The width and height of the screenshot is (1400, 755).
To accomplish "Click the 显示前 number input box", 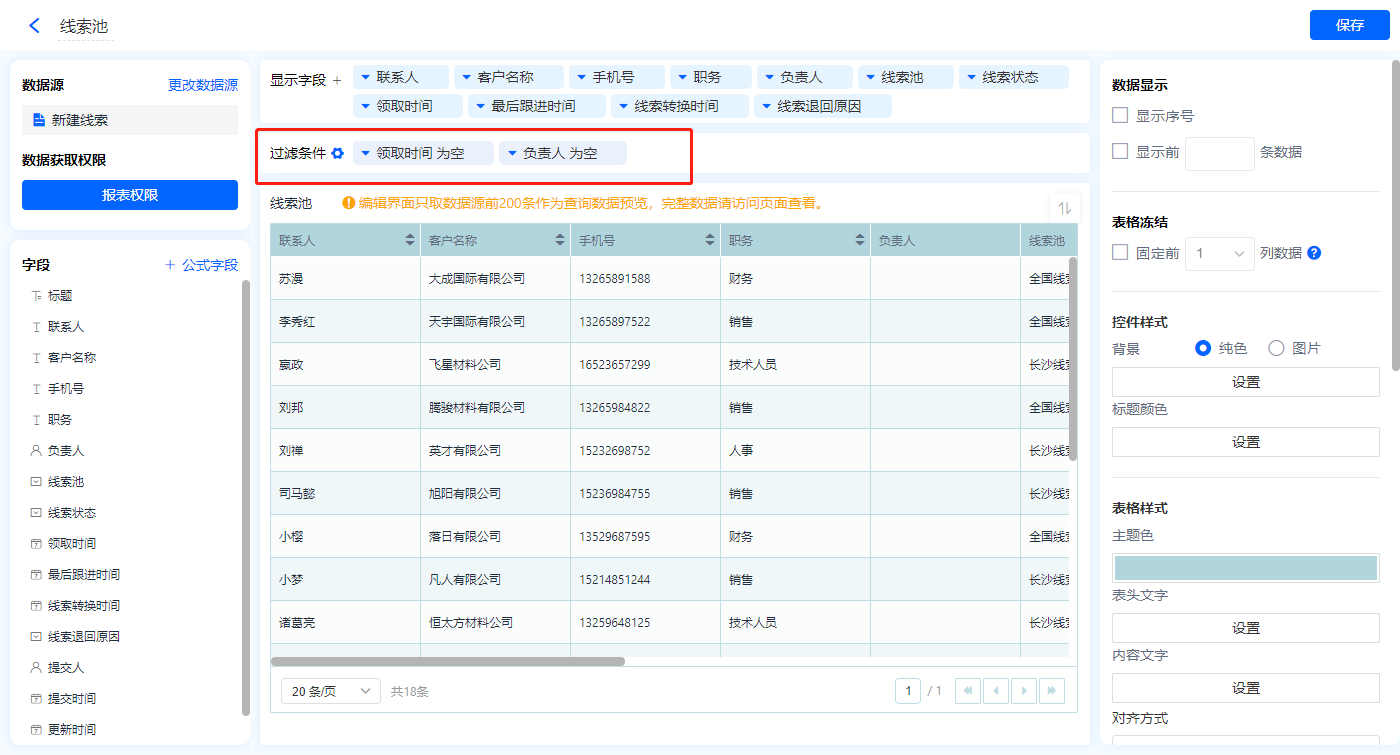I will pyautogui.click(x=1219, y=153).
